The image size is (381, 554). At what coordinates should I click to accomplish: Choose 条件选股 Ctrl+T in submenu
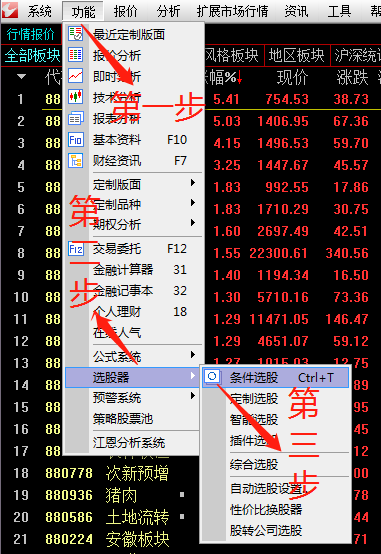[x=276, y=377]
